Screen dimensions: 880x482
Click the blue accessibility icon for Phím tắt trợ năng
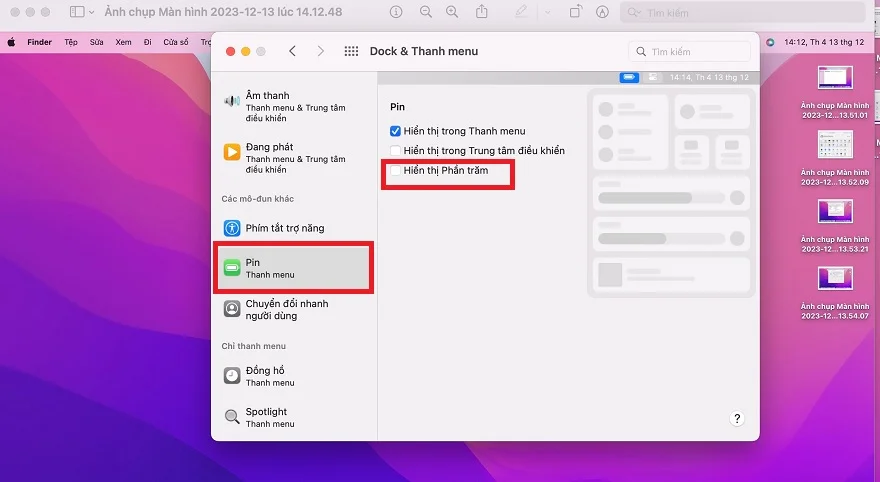pos(232,228)
